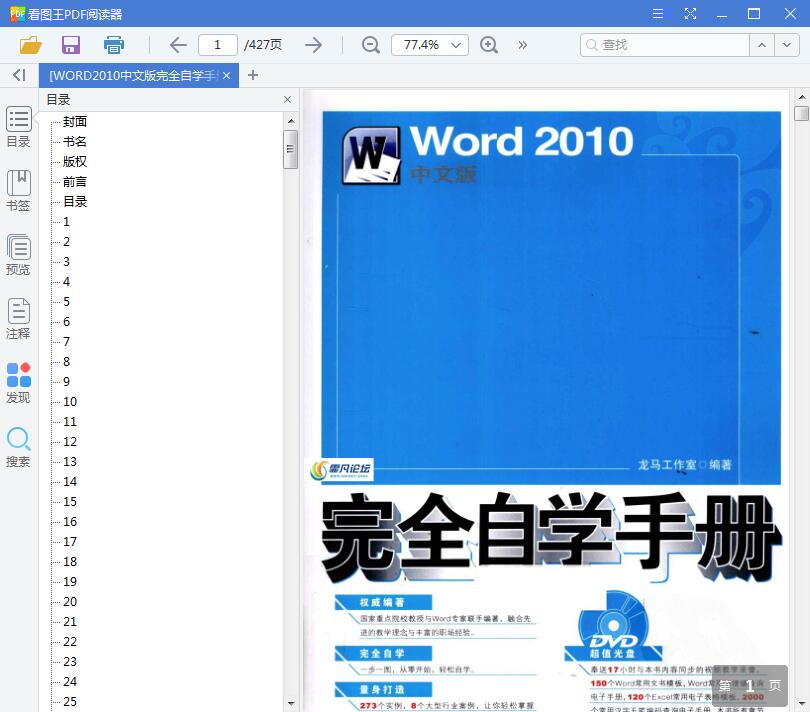Open the 预览 thumbnails panel

[x=19, y=255]
